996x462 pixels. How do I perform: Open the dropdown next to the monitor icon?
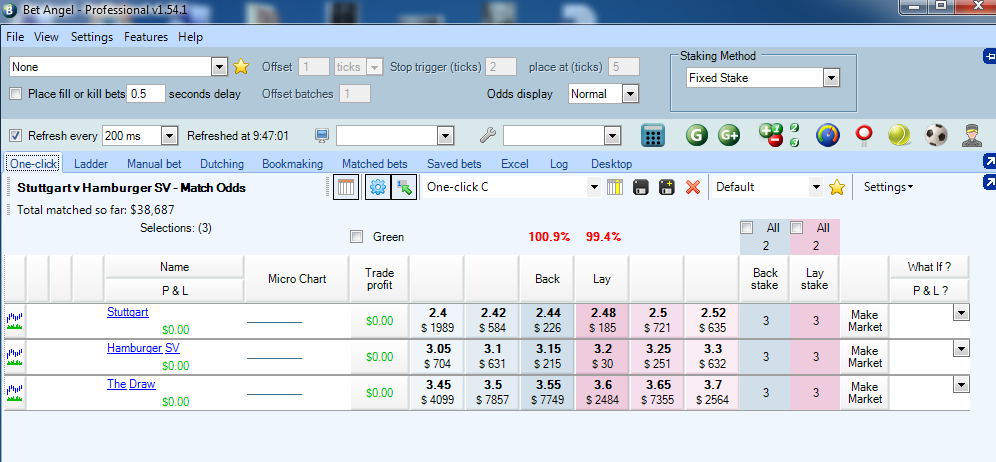coord(445,135)
